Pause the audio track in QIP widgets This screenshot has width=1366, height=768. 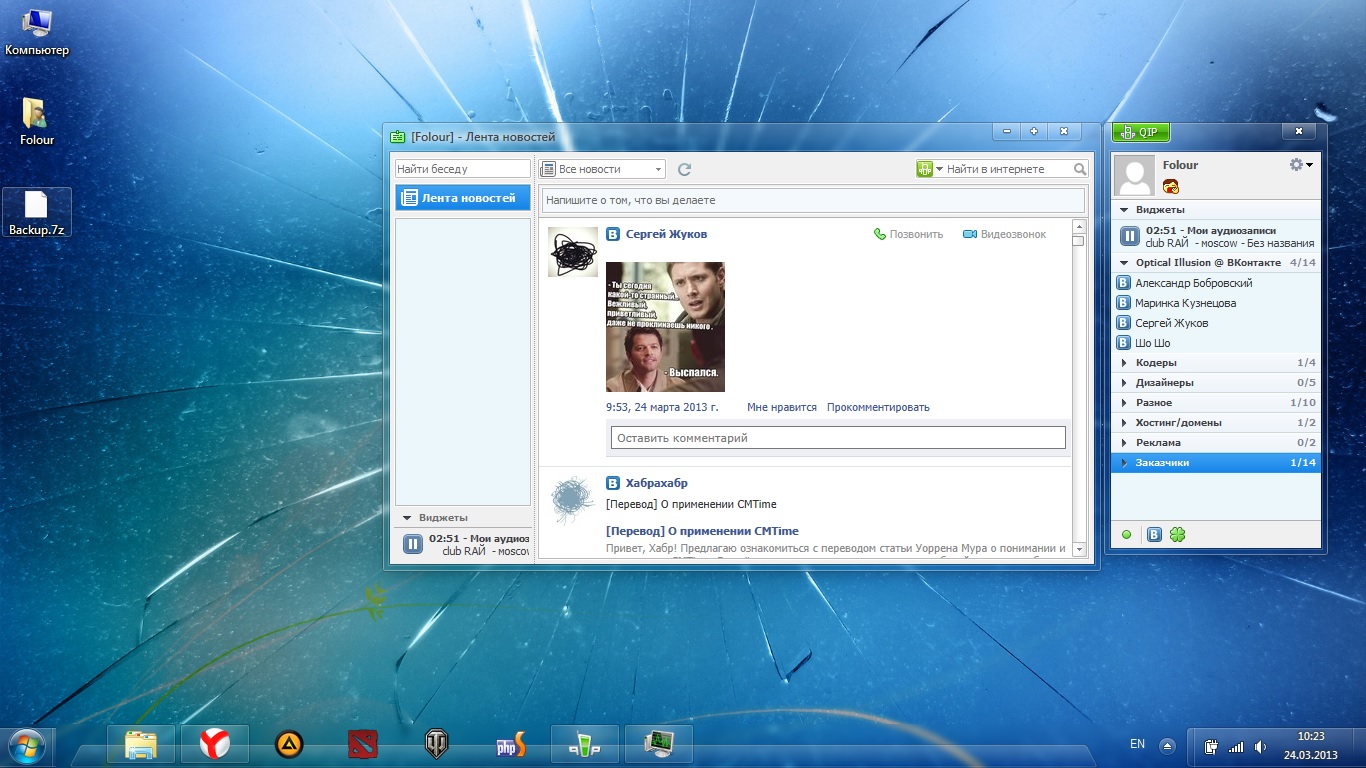coord(1129,237)
